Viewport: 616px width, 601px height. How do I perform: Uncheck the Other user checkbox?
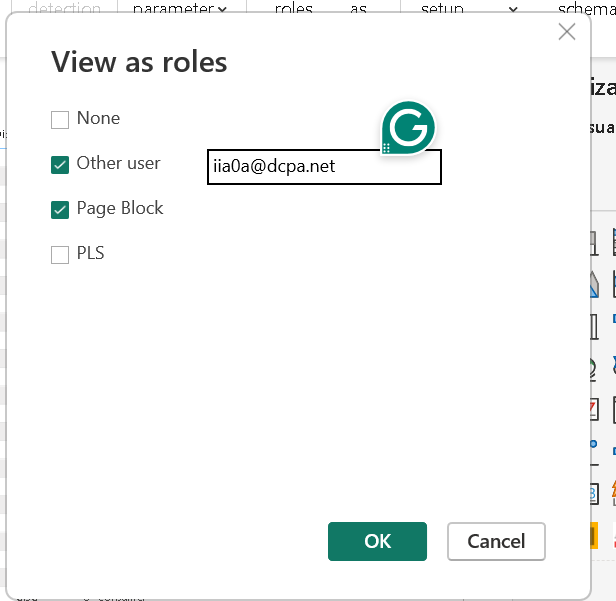pyautogui.click(x=60, y=165)
